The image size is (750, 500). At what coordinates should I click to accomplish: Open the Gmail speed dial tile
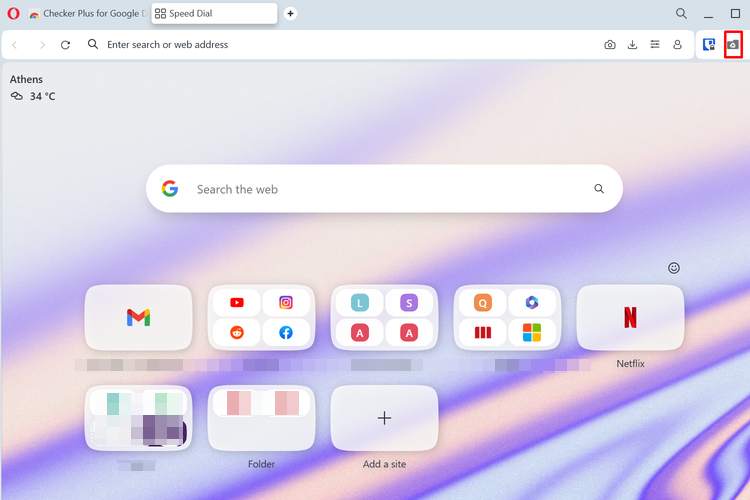click(138, 317)
